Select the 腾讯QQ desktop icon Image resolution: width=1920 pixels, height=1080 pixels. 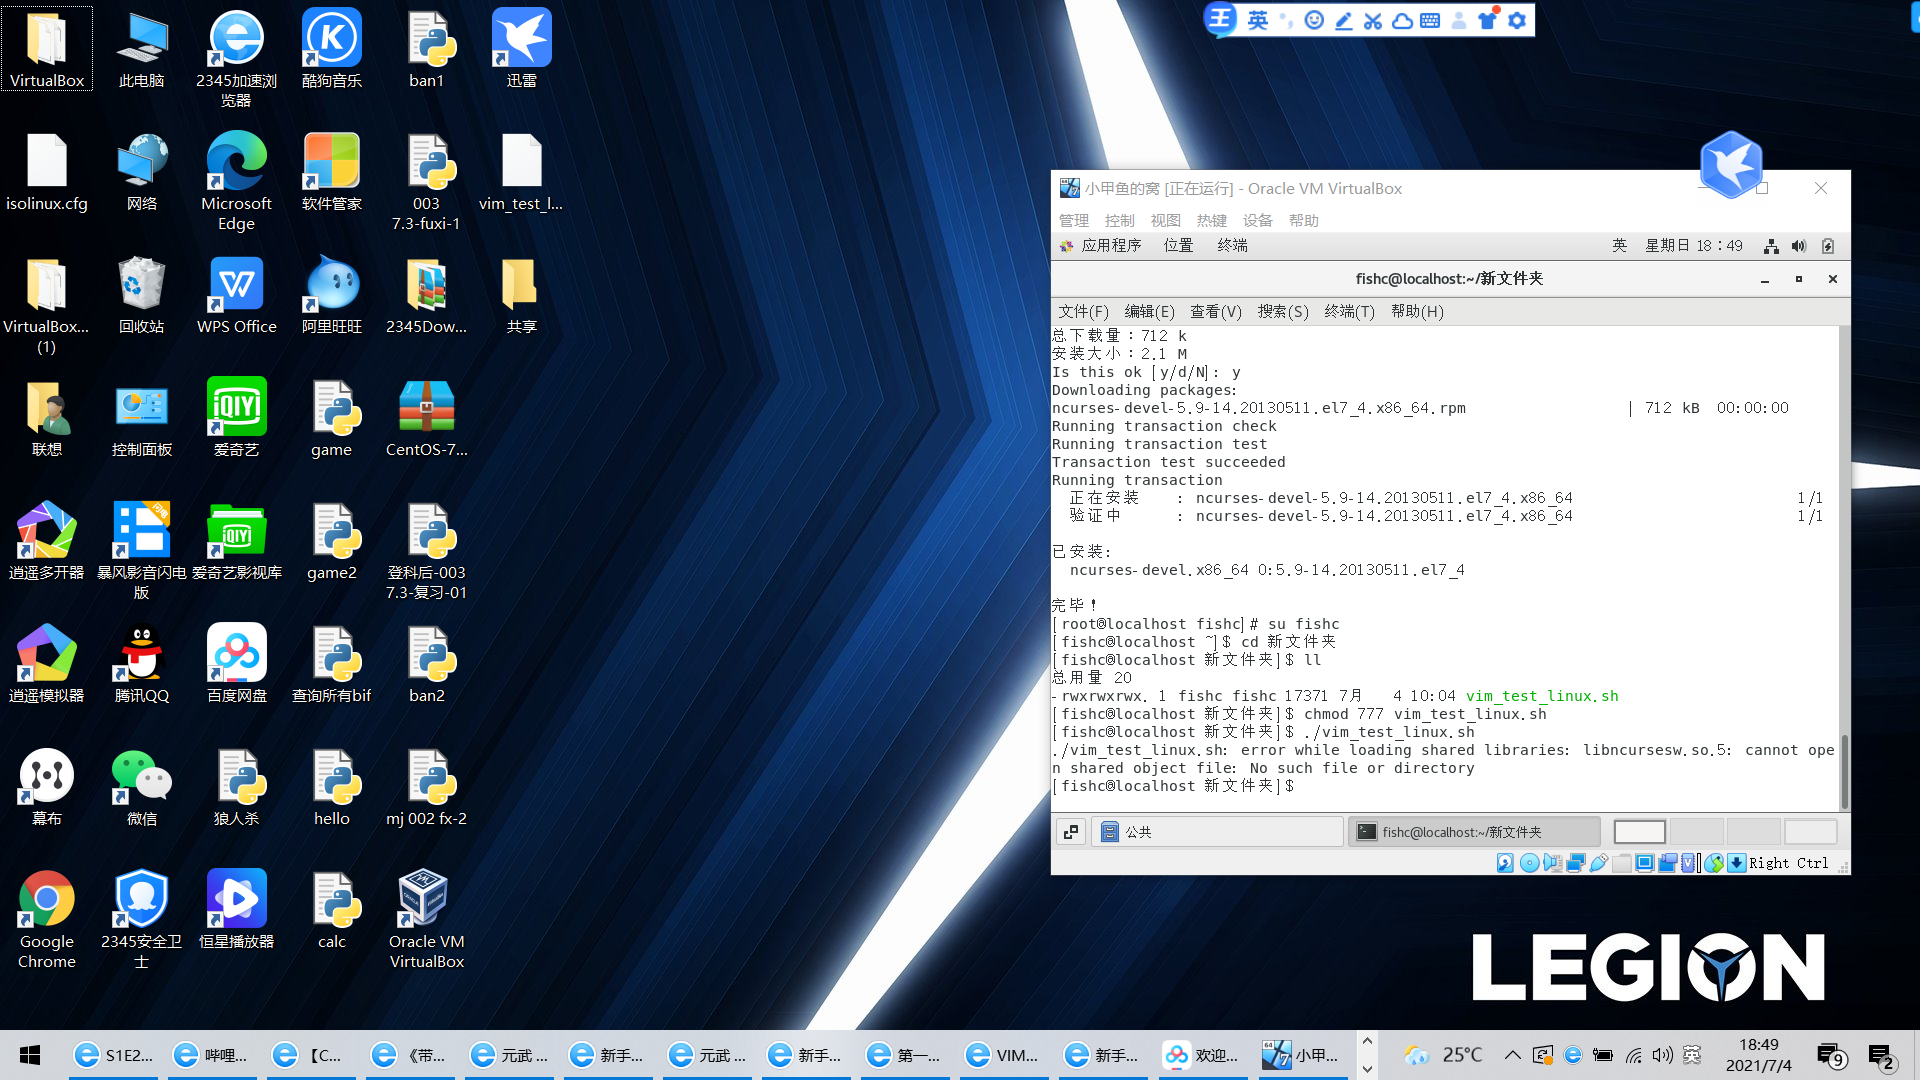point(142,665)
